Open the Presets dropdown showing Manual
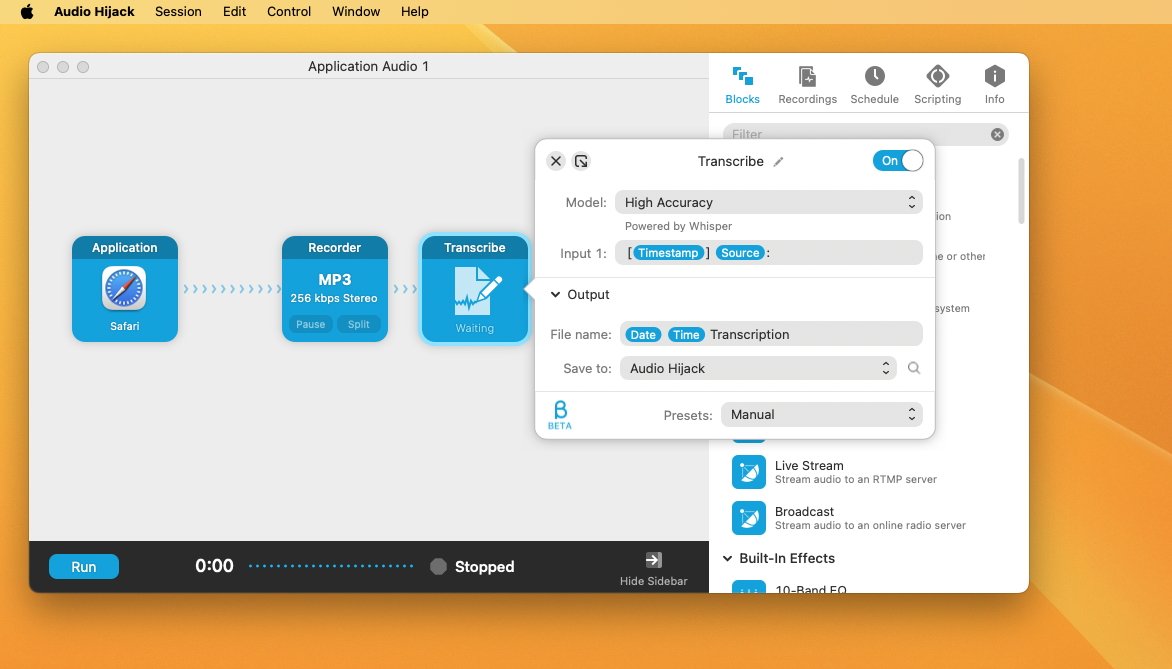 click(x=821, y=414)
